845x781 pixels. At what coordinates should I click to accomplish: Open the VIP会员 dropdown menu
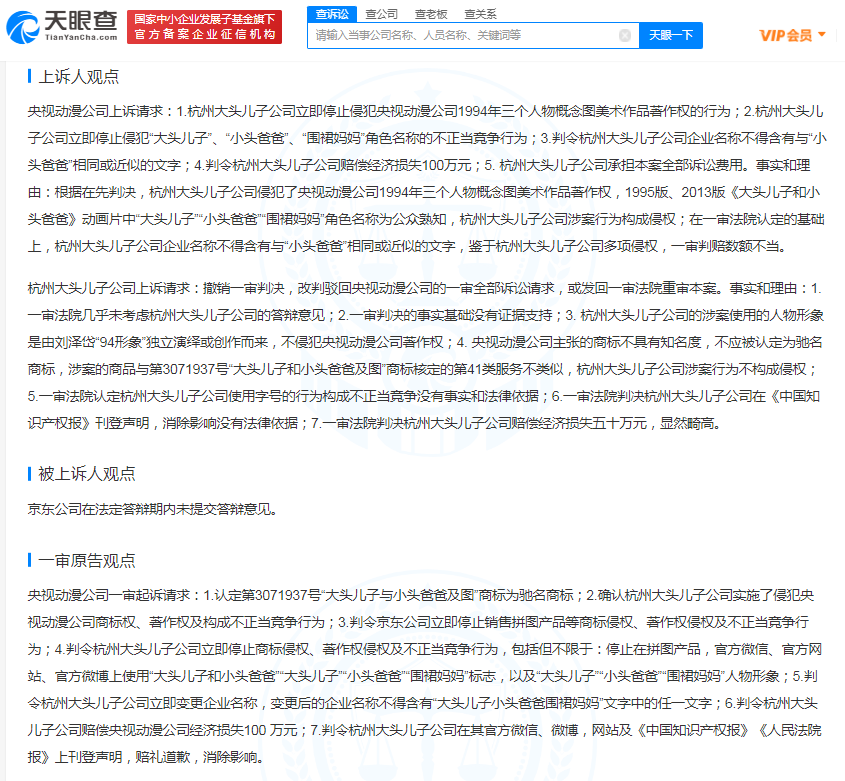click(792, 36)
